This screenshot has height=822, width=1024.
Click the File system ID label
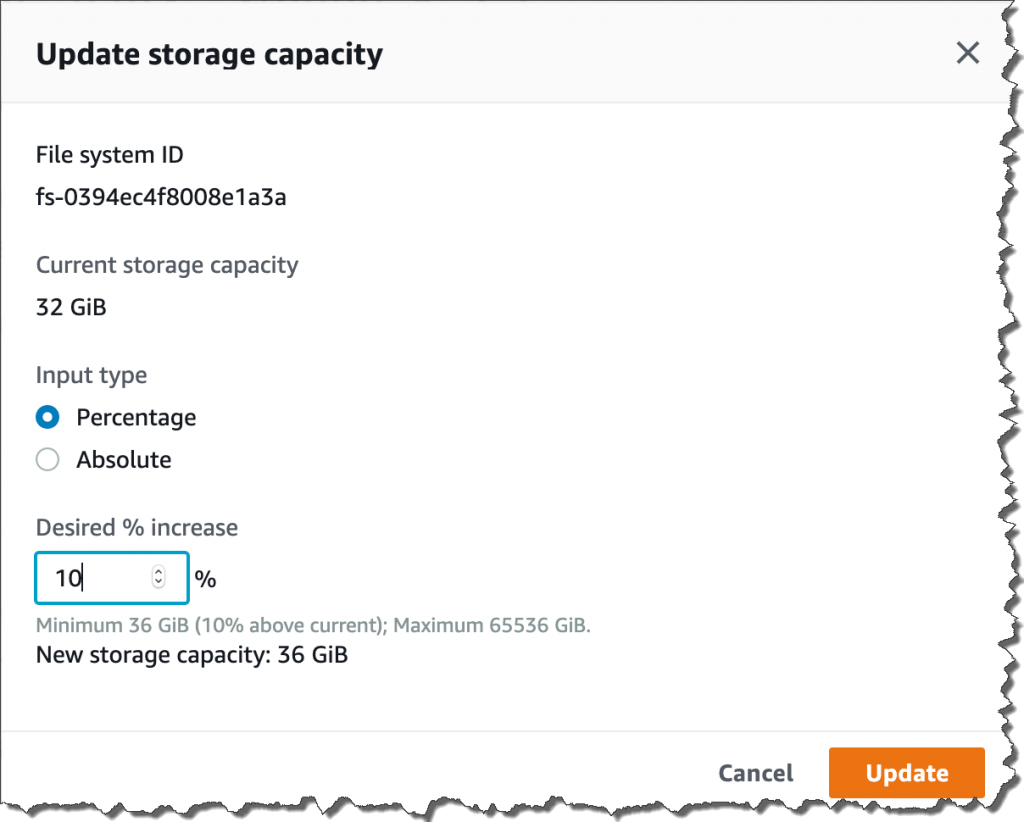click(x=110, y=155)
